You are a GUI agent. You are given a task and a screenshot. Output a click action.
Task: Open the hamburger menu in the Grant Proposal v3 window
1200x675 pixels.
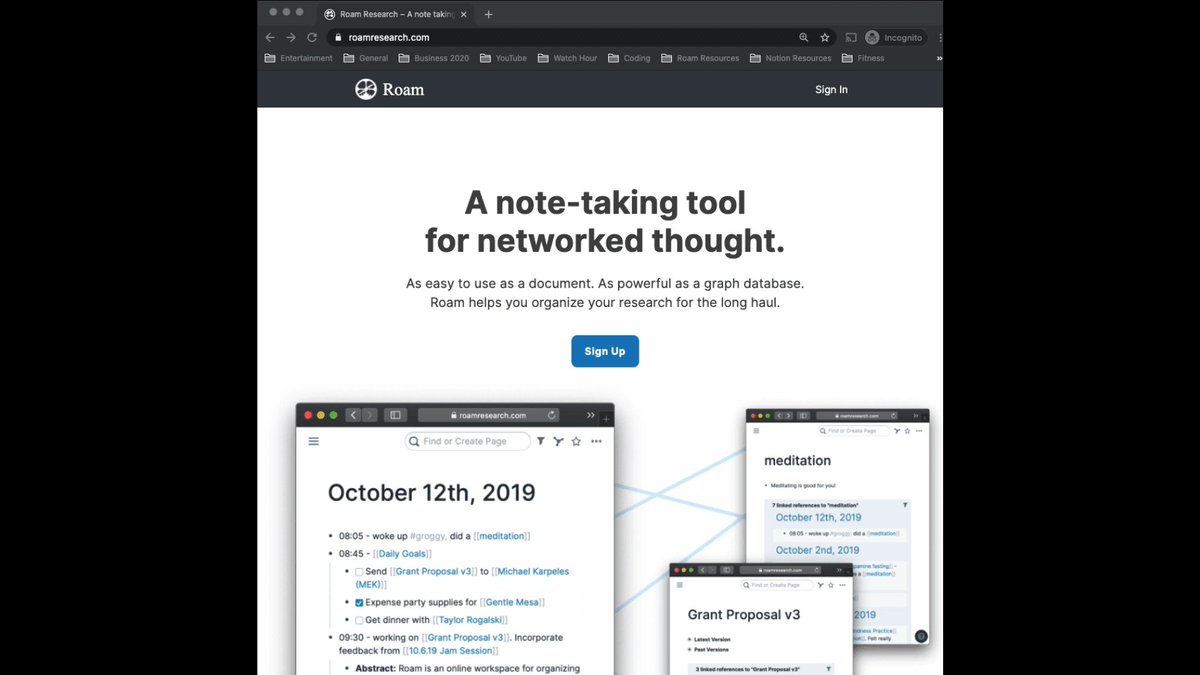[680, 585]
